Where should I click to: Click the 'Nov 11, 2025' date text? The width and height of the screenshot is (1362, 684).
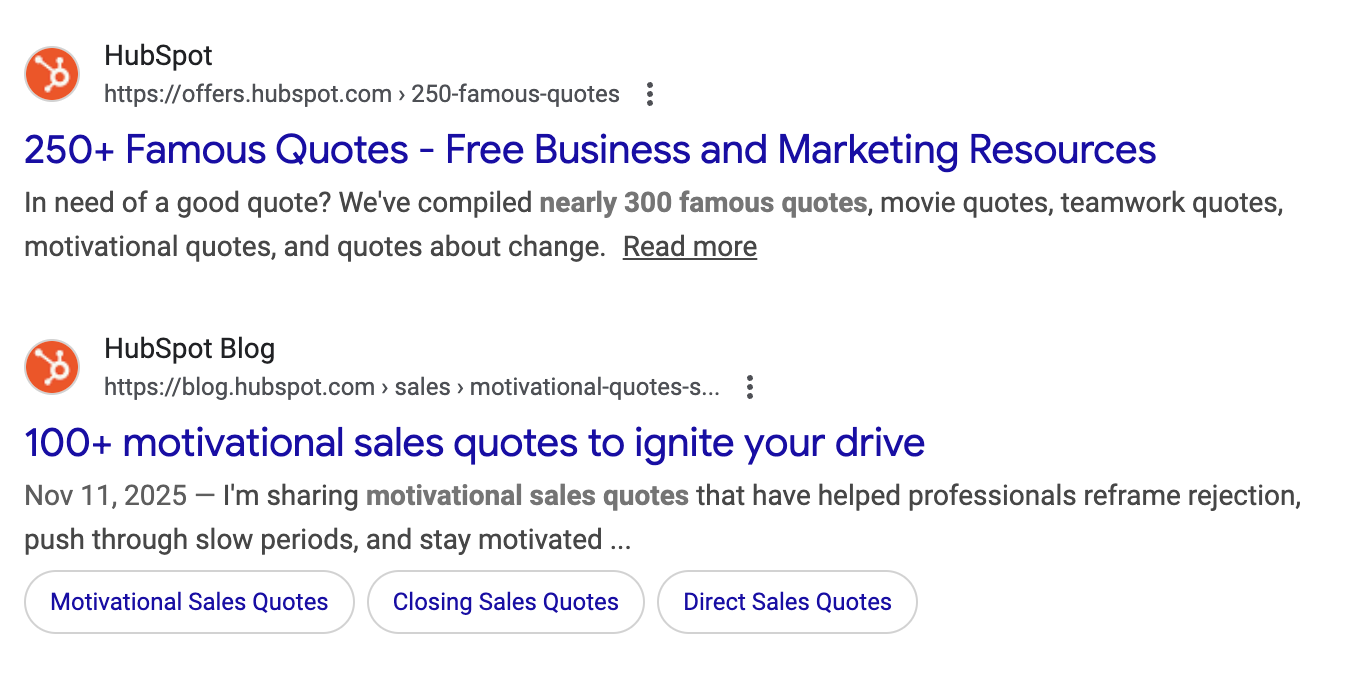pyautogui.click(x=105, y=495)
